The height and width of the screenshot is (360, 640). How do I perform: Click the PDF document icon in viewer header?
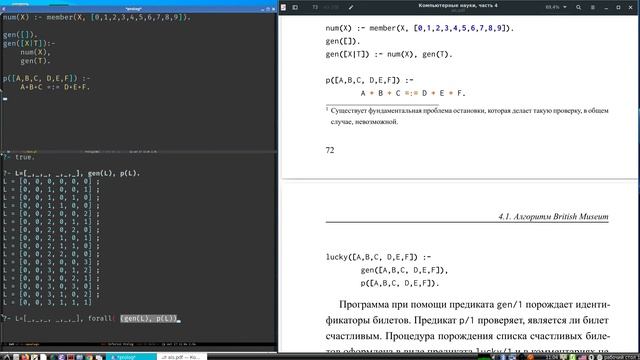(283, 7)
